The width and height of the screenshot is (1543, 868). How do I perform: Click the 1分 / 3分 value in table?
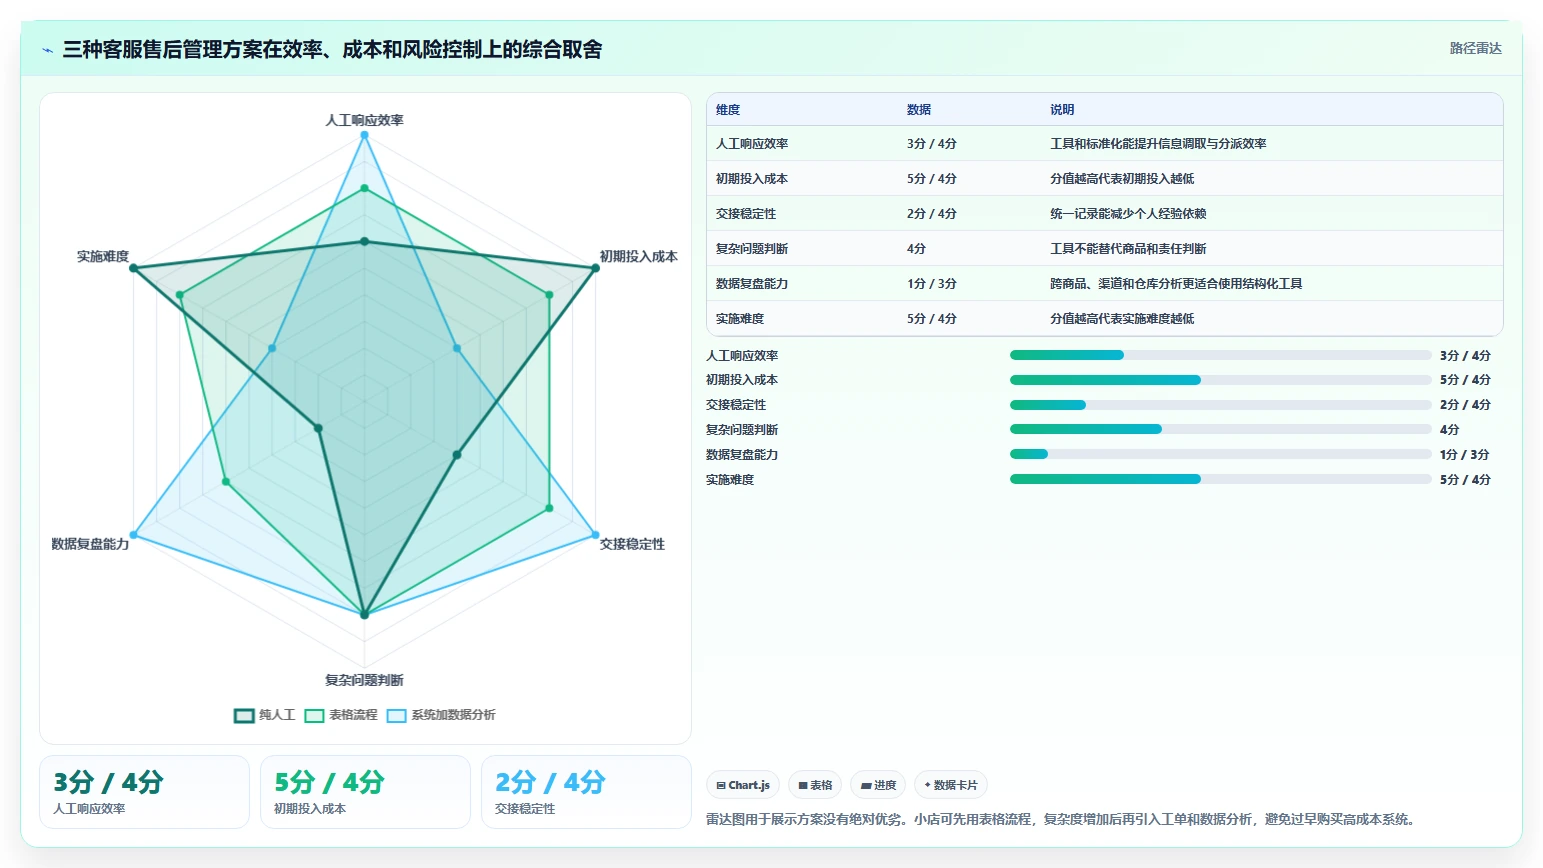click(932, 284)
